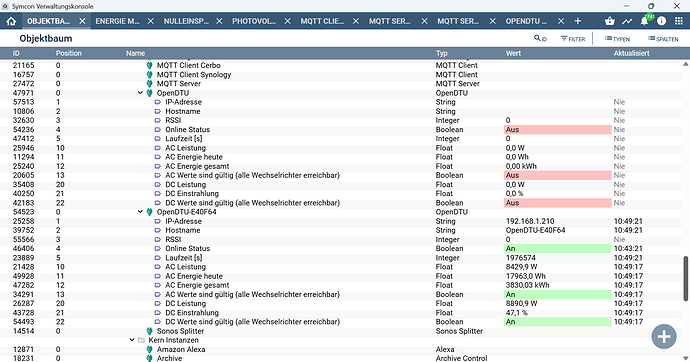Switch to the Nulleinsp... tab
Screen dimensions: 690x362
coord(186,21)
